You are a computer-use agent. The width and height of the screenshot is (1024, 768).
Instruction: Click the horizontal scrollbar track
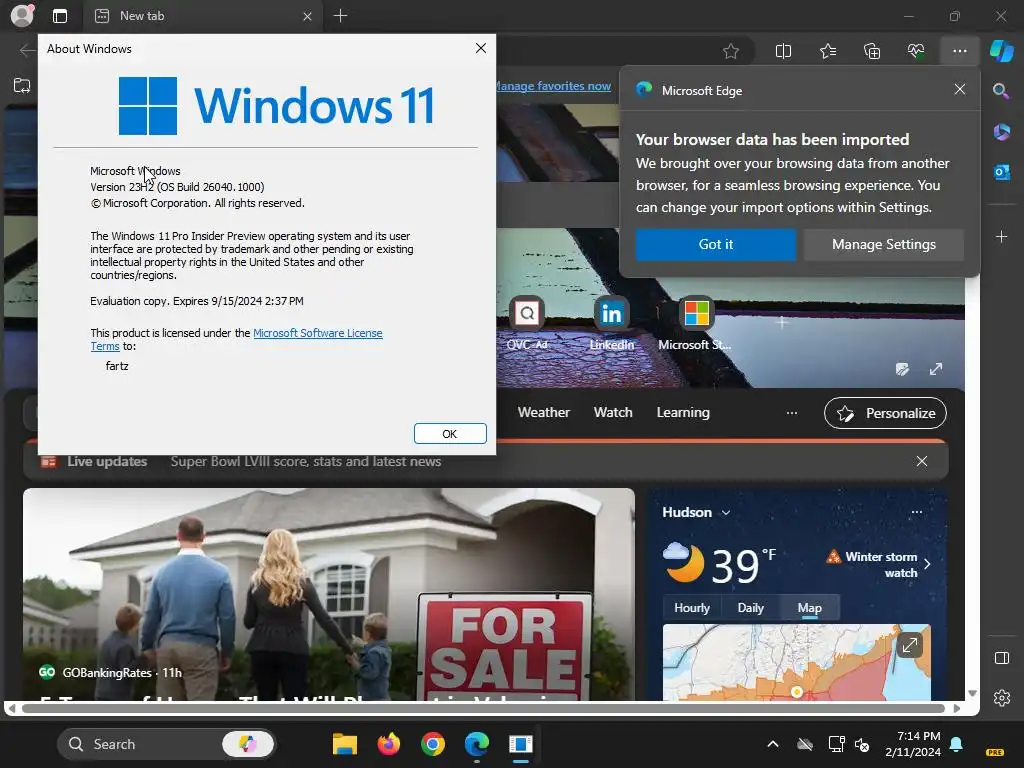[483, 708]
